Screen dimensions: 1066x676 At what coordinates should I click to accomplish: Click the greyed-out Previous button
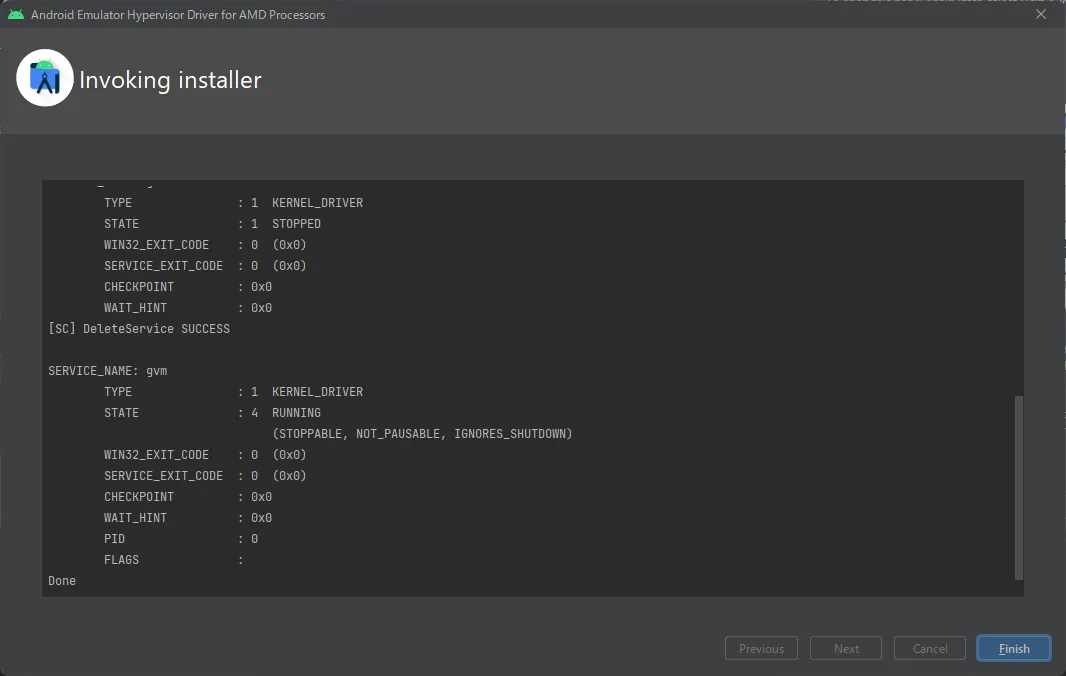[761, 648]
